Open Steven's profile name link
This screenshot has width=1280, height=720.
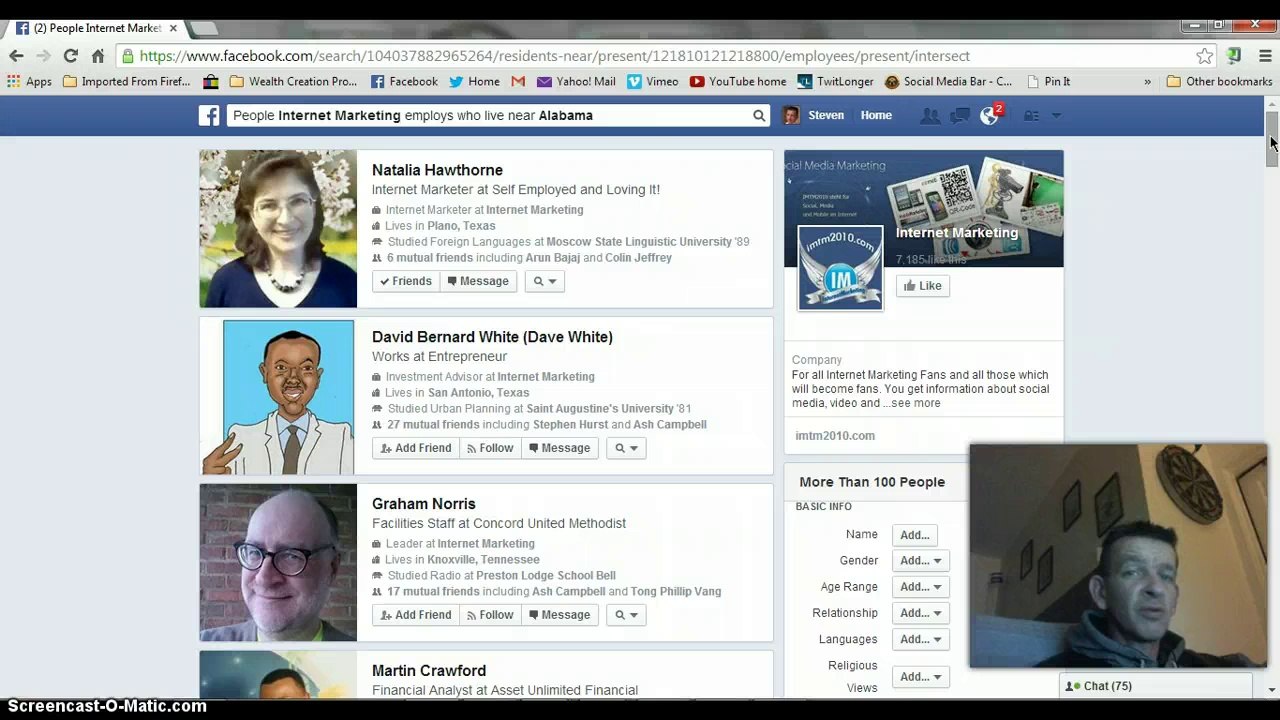point(826,116)
